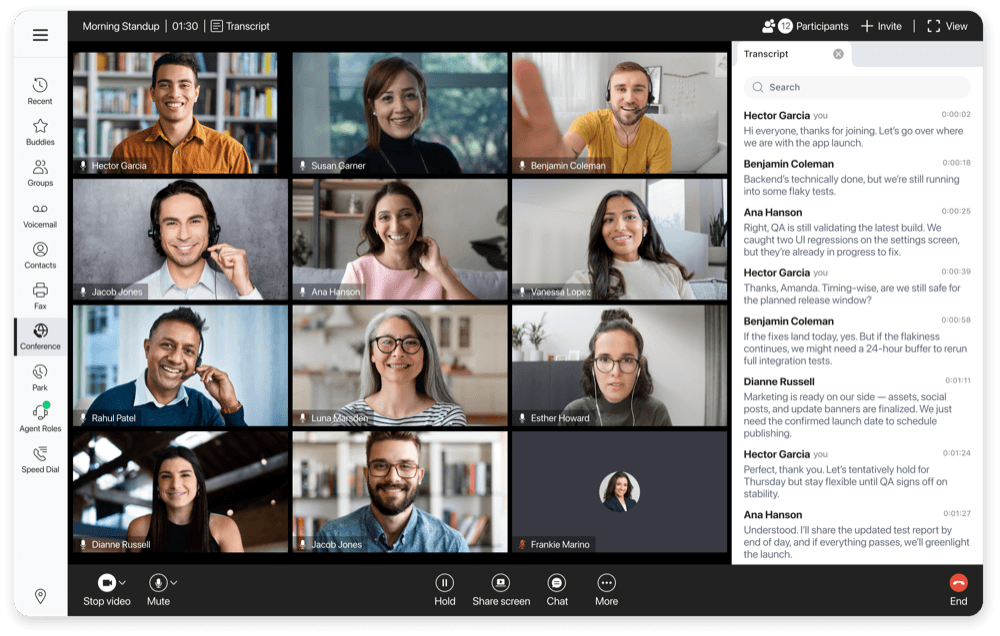
Task: Open the hamburger navigation menu
Action: click(40, 35)
